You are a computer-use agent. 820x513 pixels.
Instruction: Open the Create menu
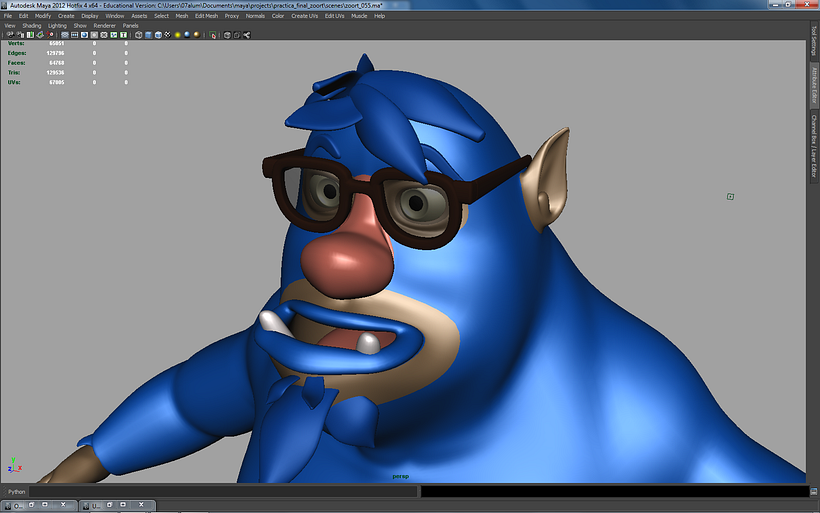(66, 16)
